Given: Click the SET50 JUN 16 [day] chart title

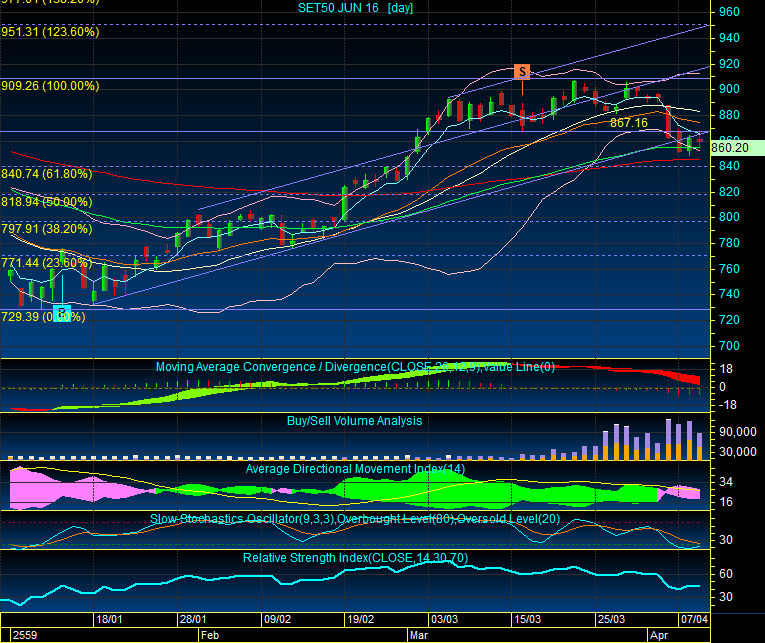Looking at the screenshot, I should pyautogui.click(x=356, y=8).
